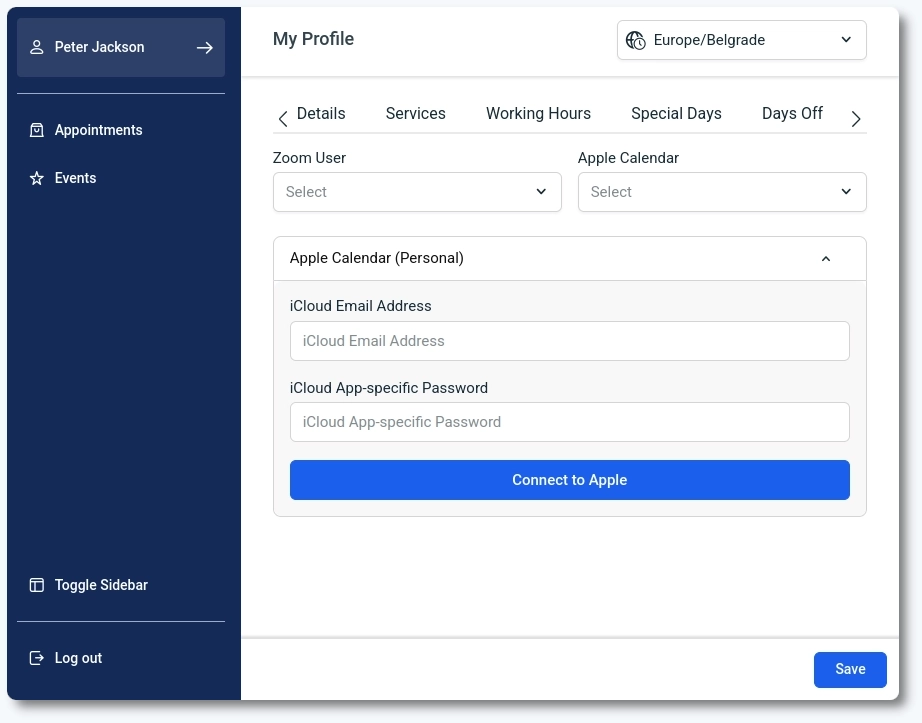Screen dimensions: 922x723
Task: Click the Log out door icon
Action: pyautogui.click(x=37, y=658)
